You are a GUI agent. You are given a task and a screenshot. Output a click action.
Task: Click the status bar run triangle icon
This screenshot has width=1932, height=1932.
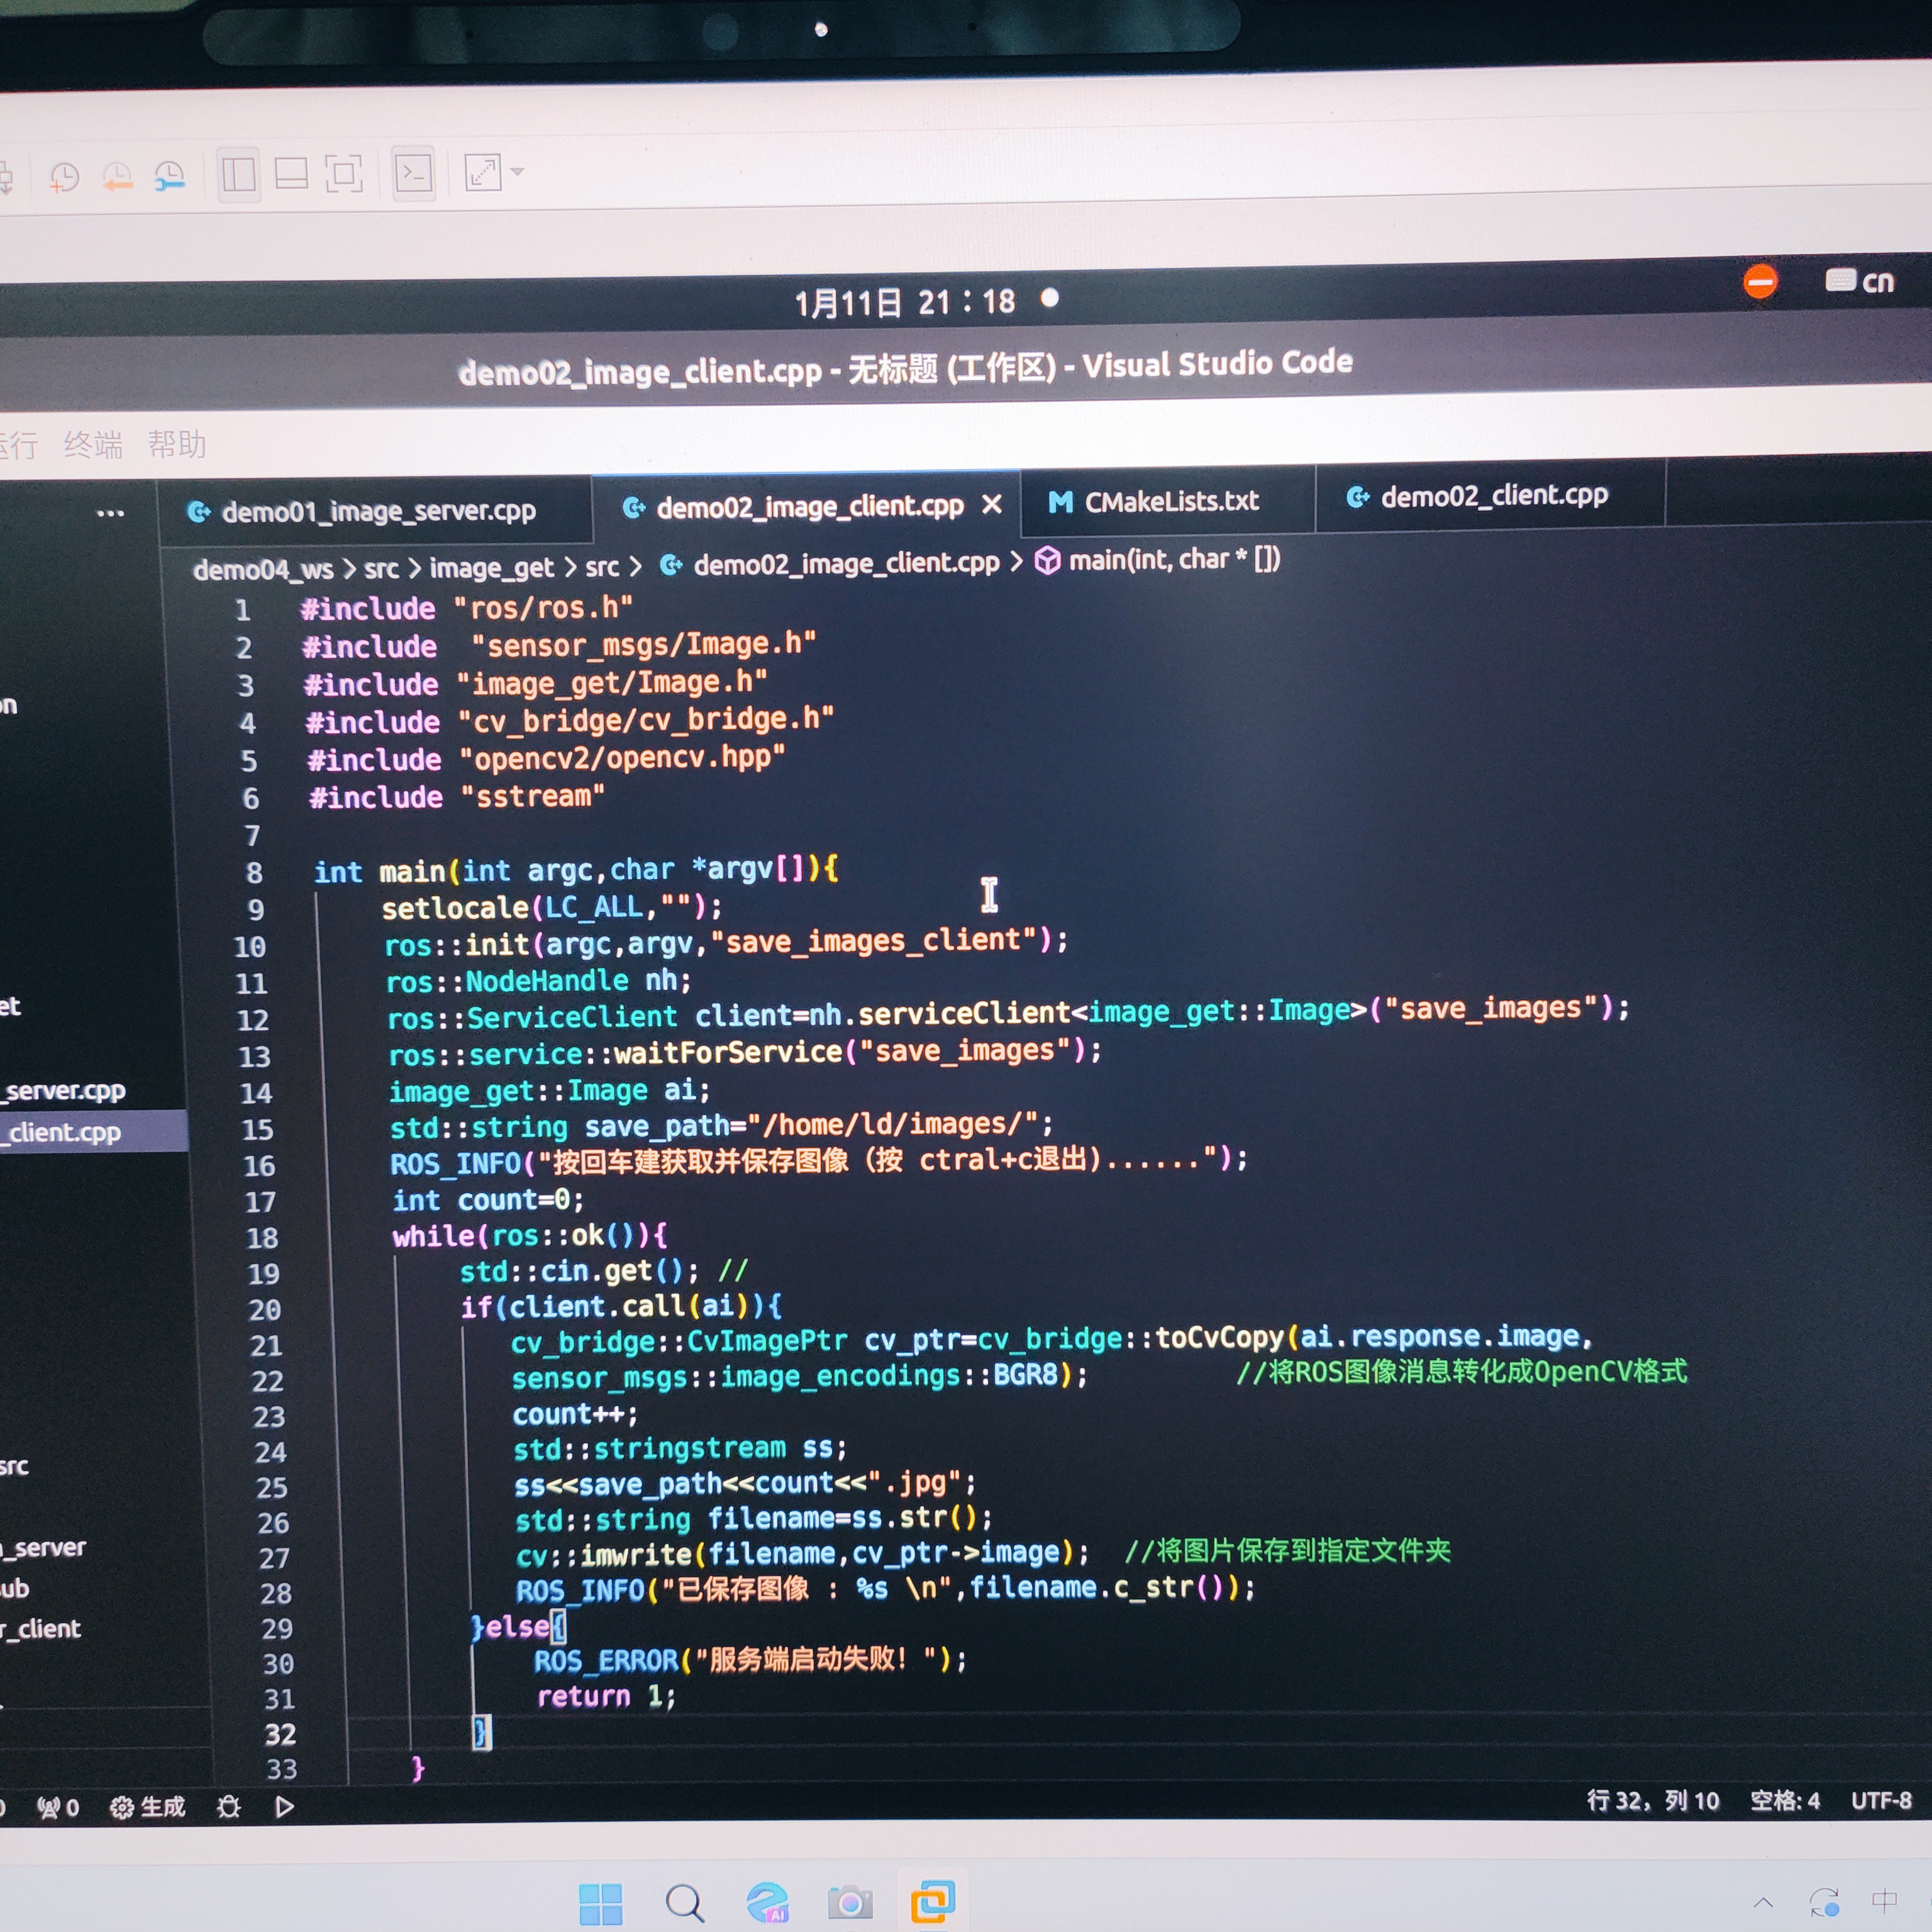(285, 1806)
